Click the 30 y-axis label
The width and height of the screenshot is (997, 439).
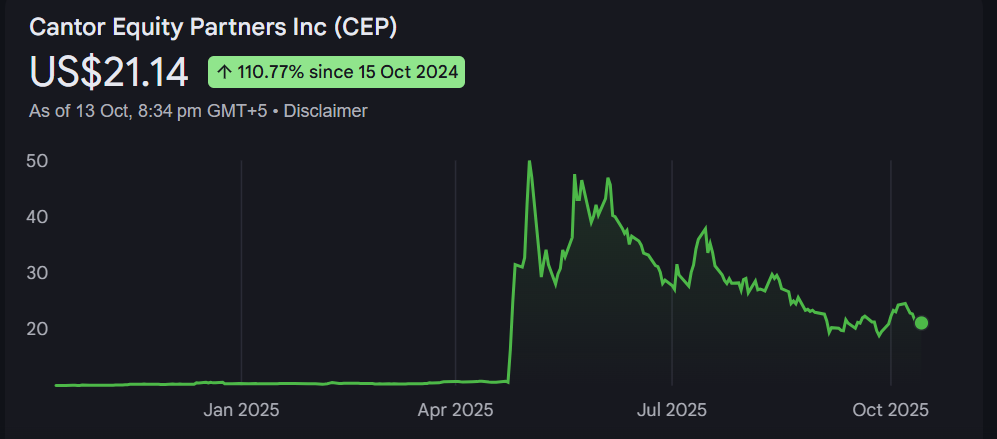[x=40, y=273]
